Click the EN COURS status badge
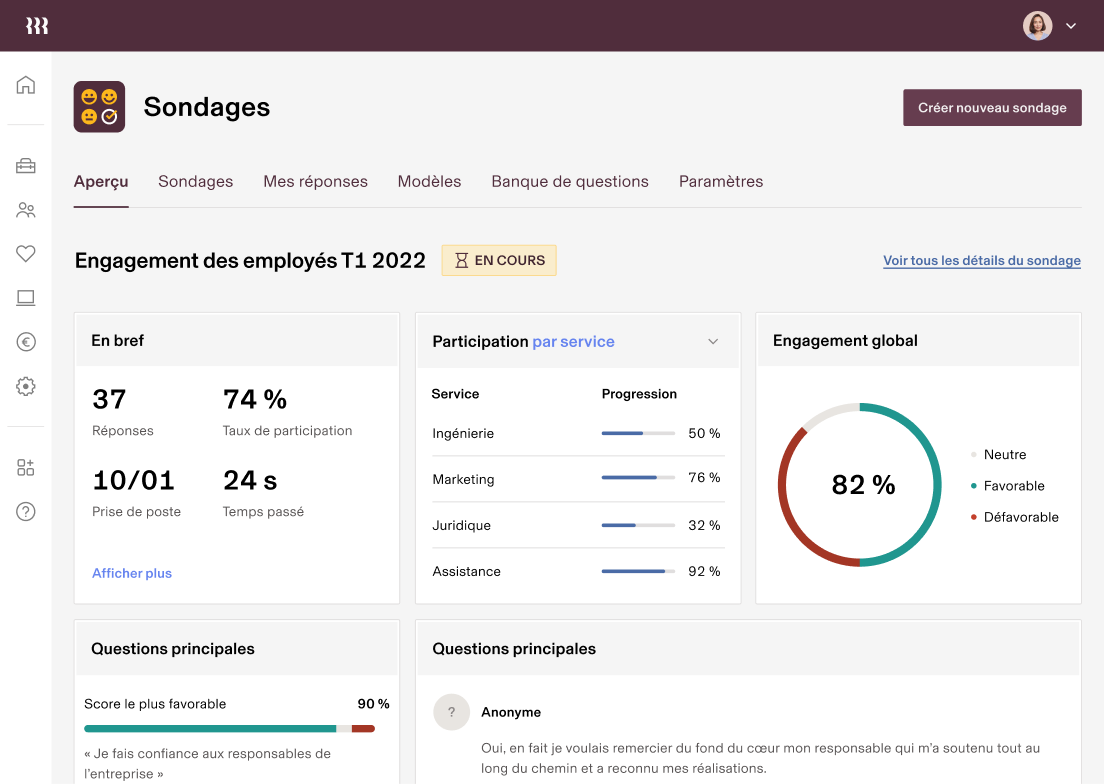The width and height of the screenshot is (1104, 784). click(498, 260)
